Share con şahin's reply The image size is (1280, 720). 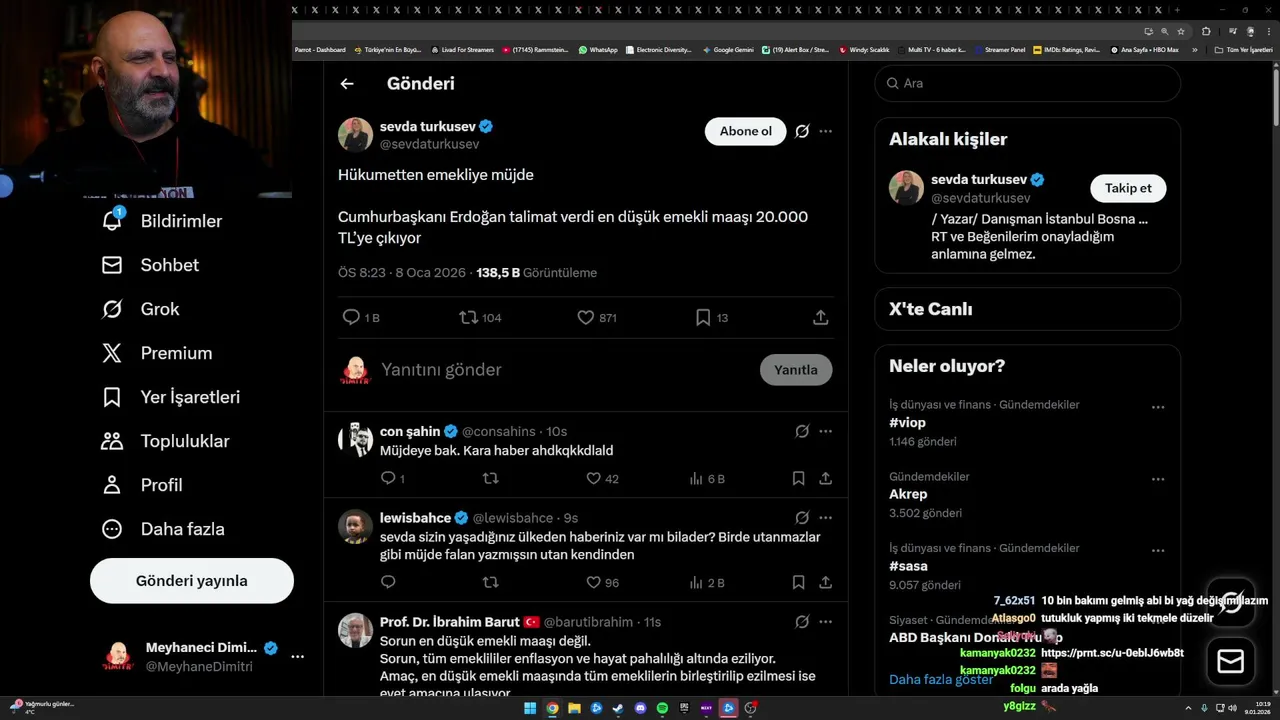[826, 479]
